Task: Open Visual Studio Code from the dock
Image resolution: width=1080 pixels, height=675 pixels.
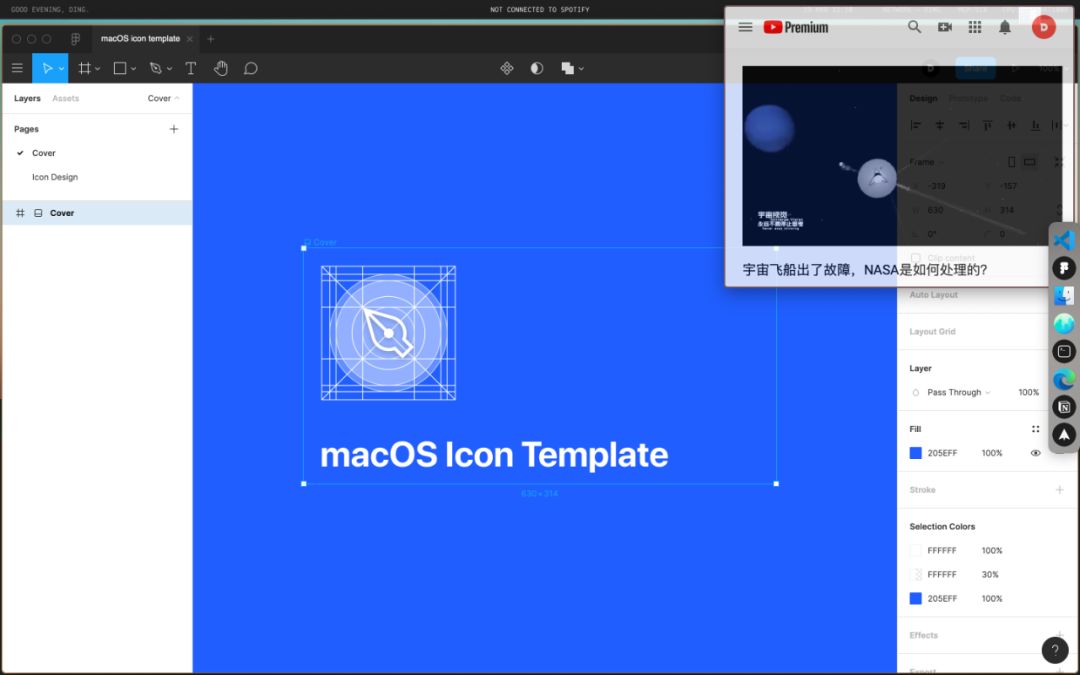Action: coord(1064,240)
